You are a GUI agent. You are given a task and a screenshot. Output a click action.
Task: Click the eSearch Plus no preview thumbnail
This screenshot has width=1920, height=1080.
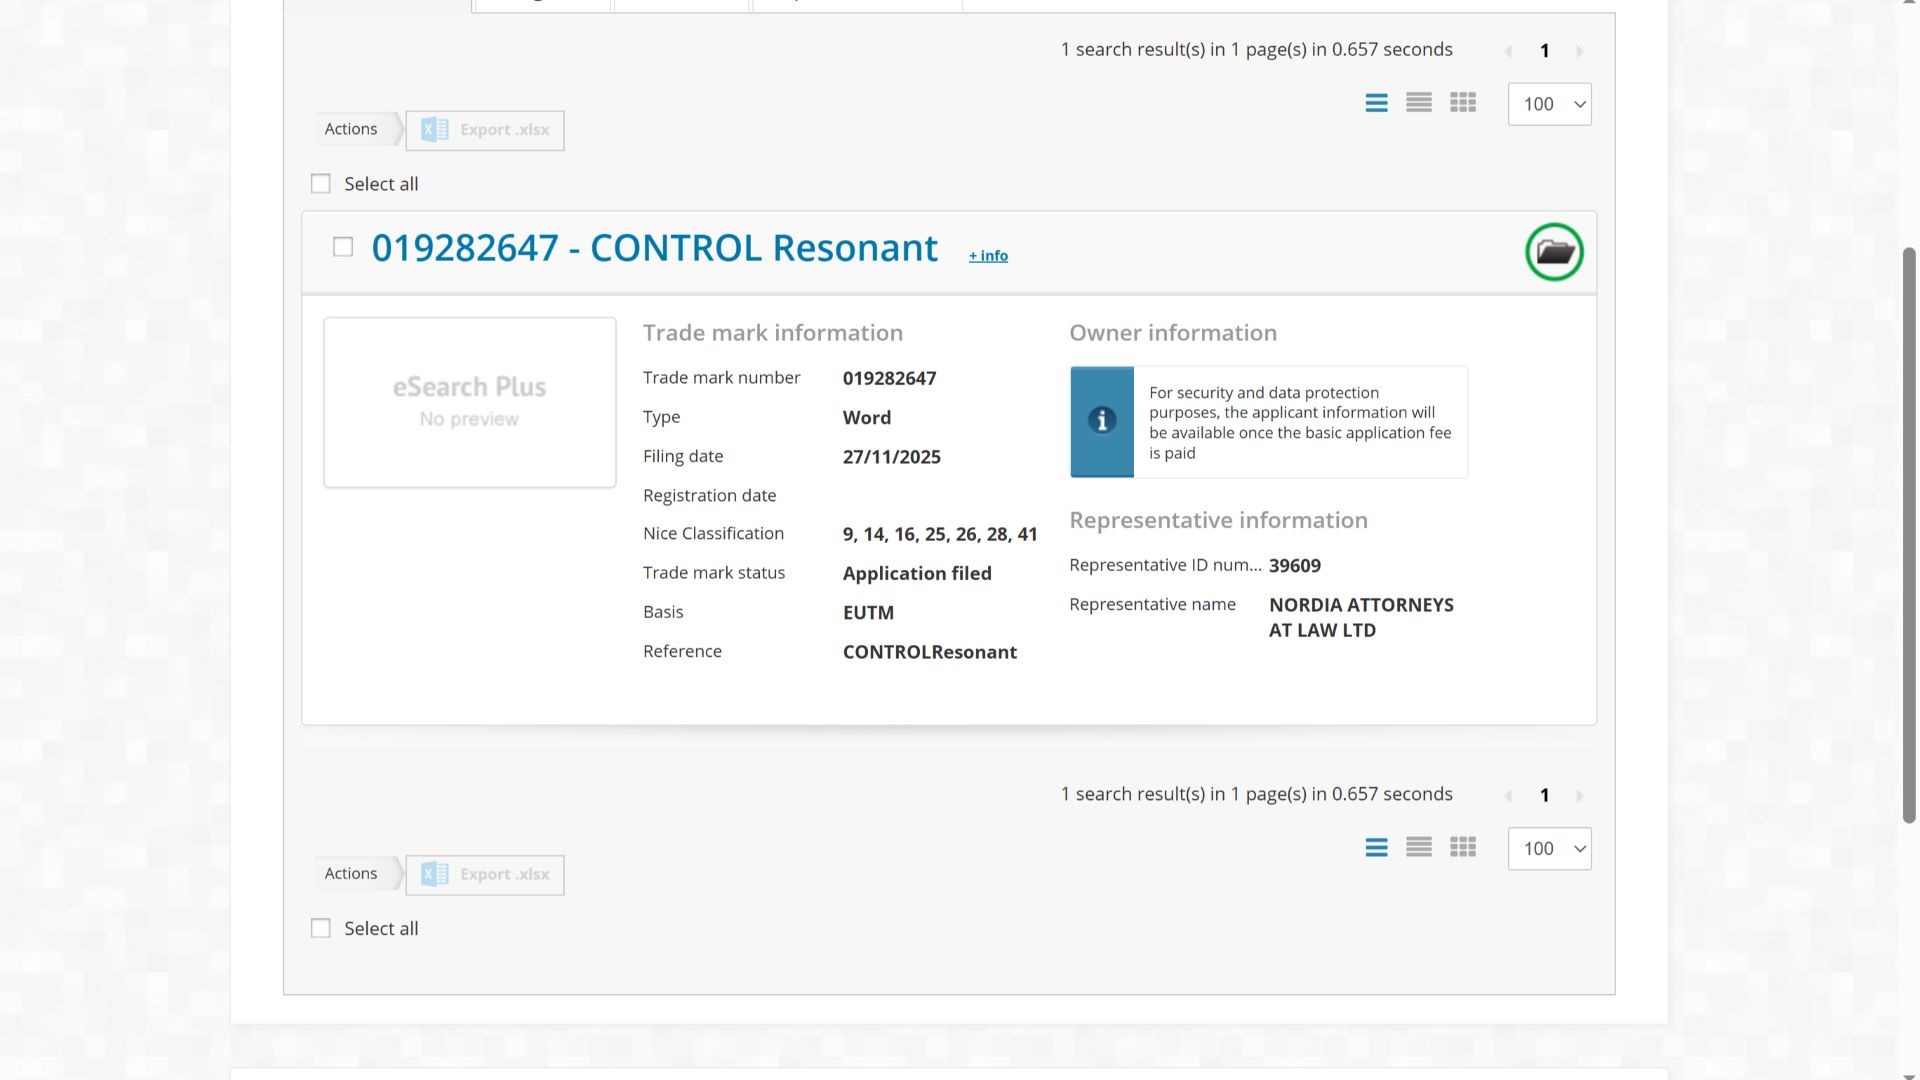coord(469,402)
